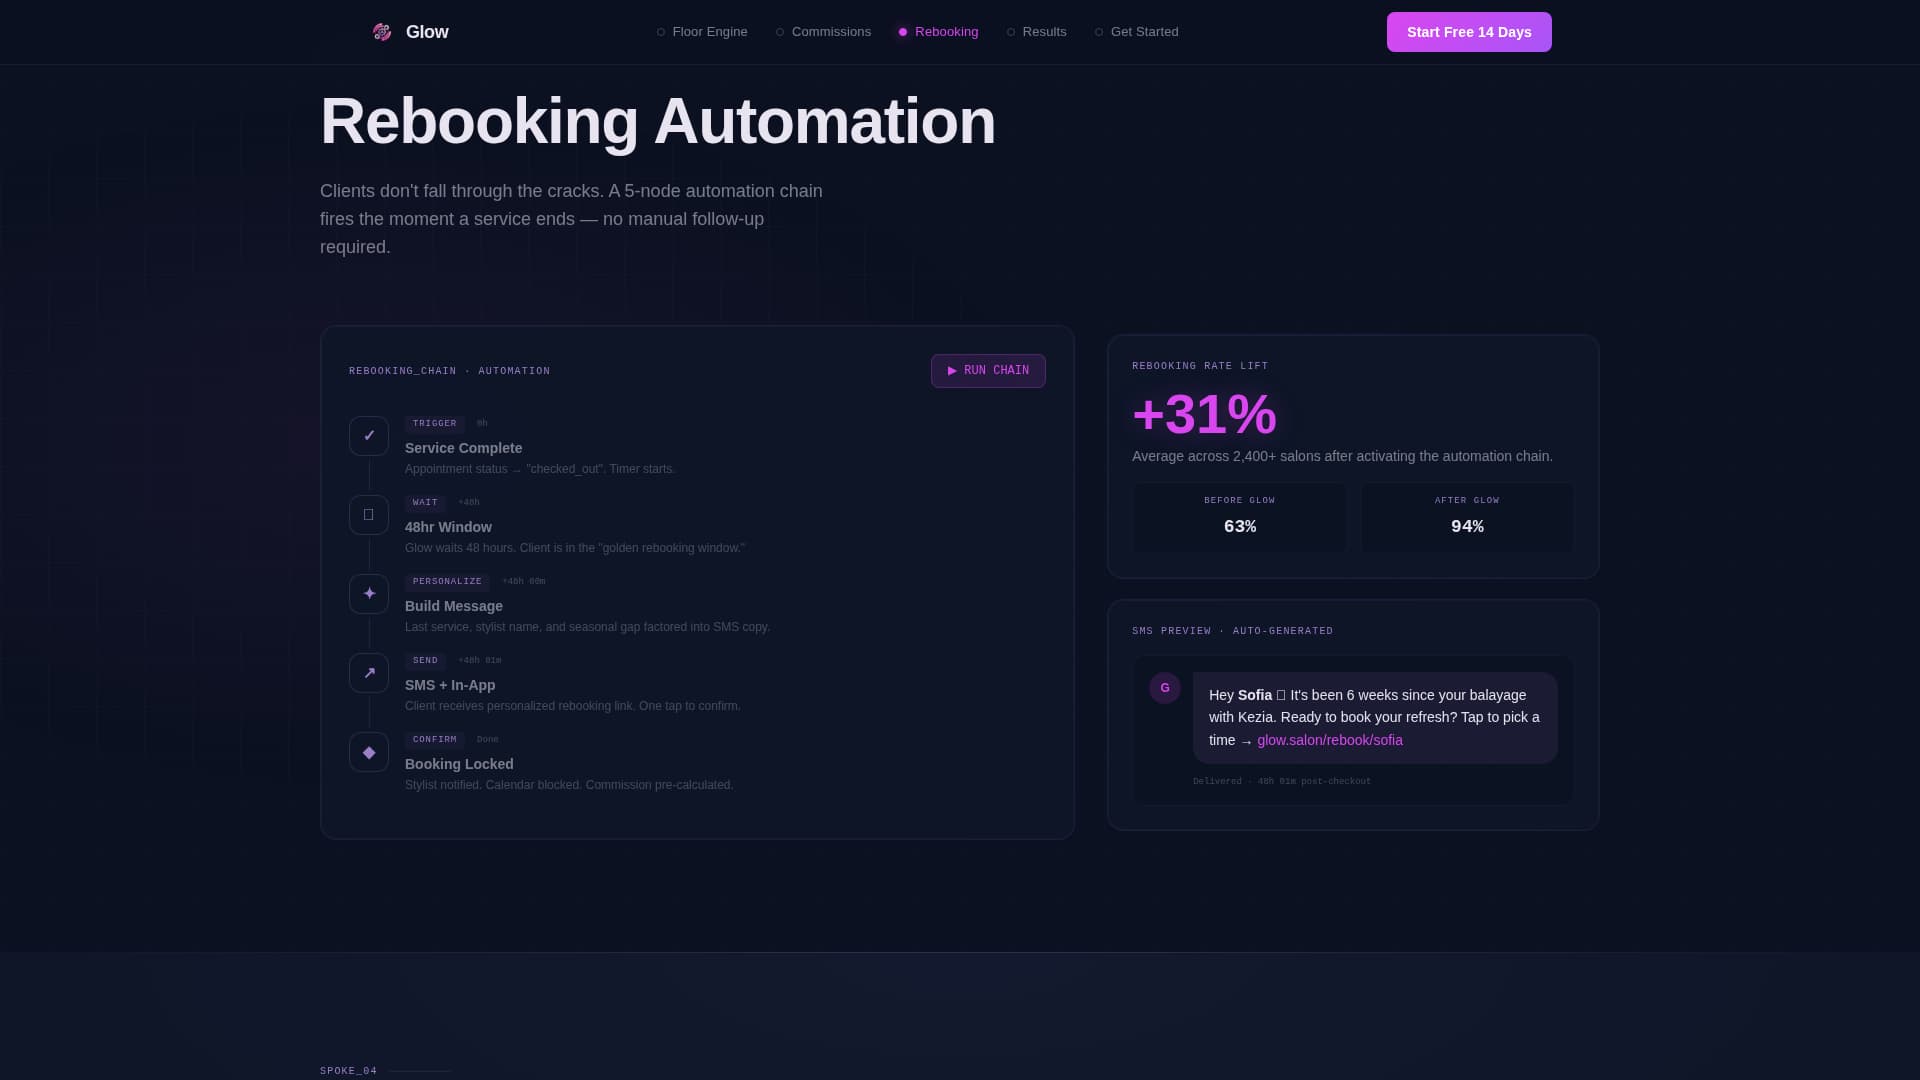
Task: Click the Glow brand name
Action: pos(427,32)
